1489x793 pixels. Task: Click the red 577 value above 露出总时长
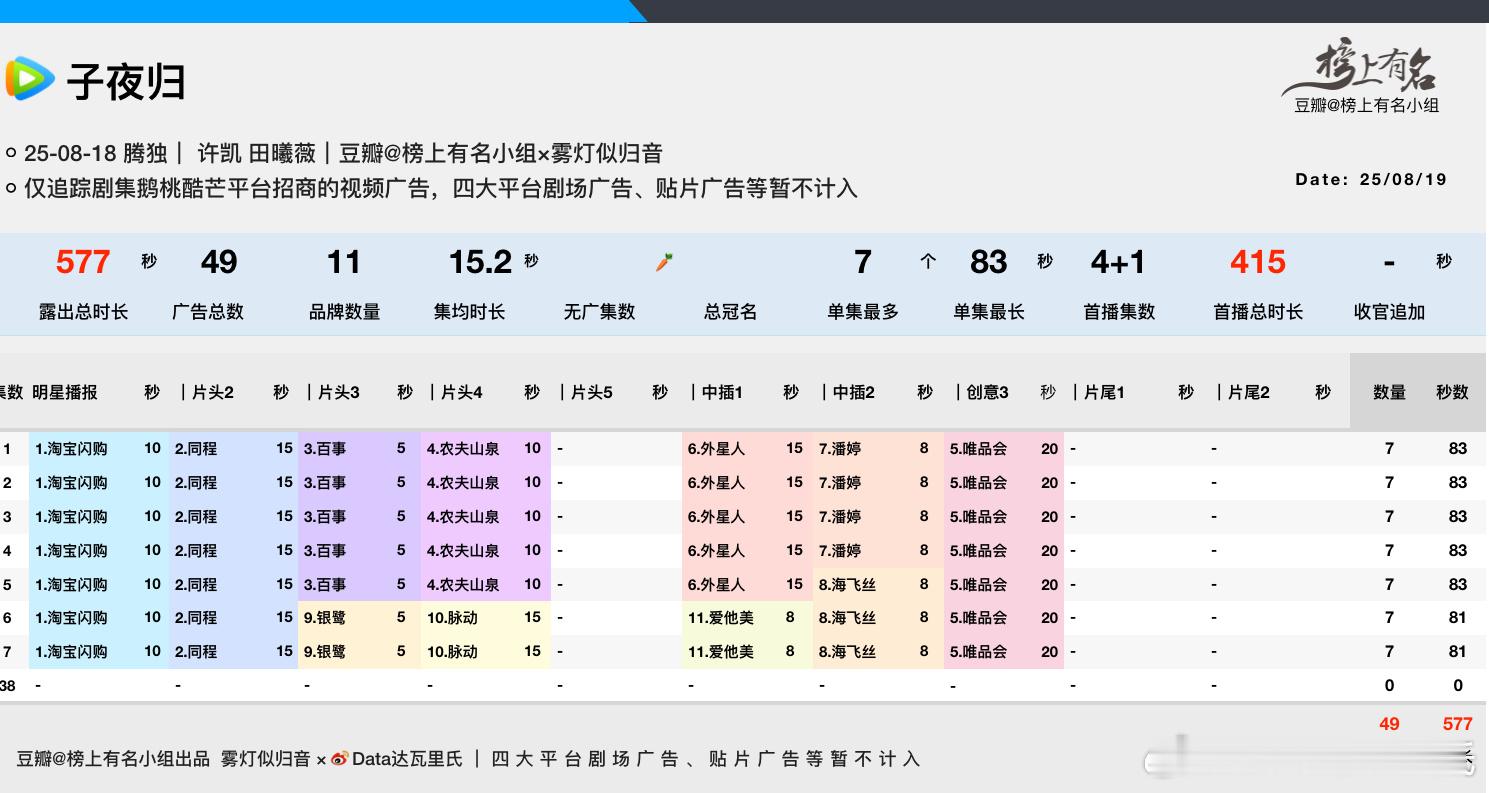pyautogui.click(x=83, y=262)
